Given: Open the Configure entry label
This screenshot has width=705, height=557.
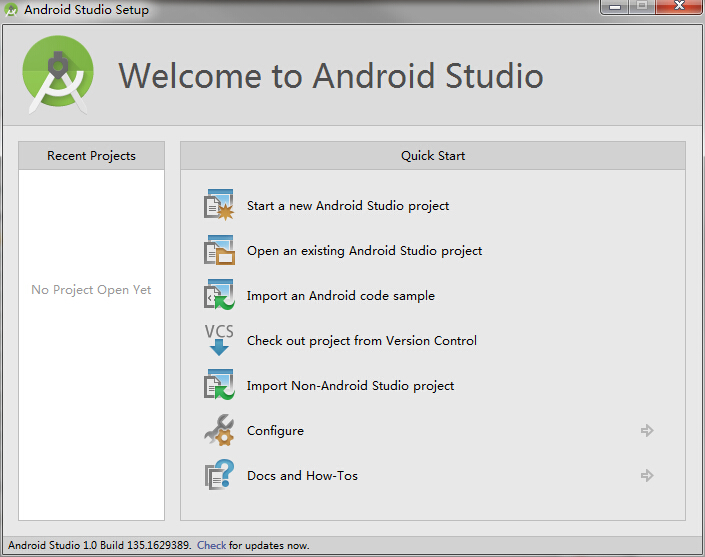Looking at the screenshot, I should [276, 431].
